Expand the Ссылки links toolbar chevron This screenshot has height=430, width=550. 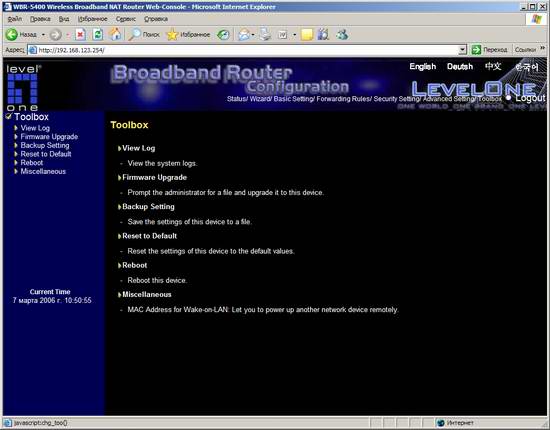(x=542, y=48)
